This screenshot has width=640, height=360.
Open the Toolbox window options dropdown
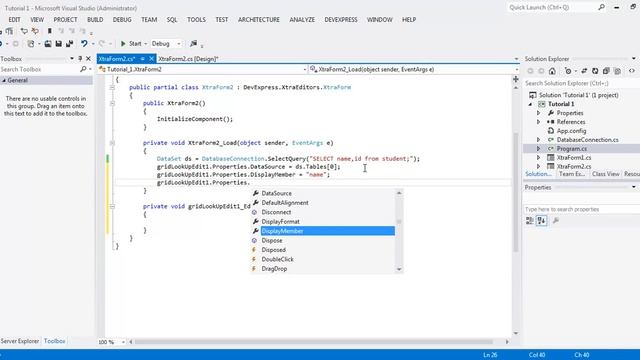point(72,59)
